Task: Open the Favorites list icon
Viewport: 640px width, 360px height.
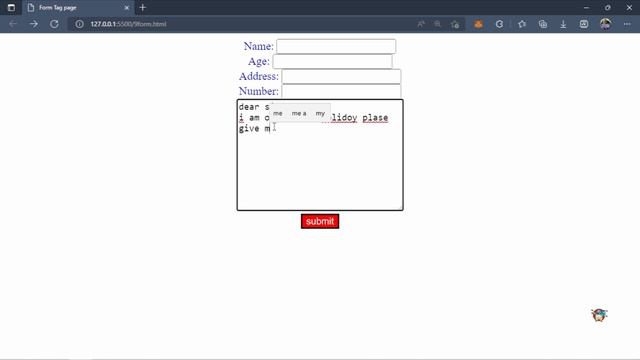Action: (x=522, y=24)
